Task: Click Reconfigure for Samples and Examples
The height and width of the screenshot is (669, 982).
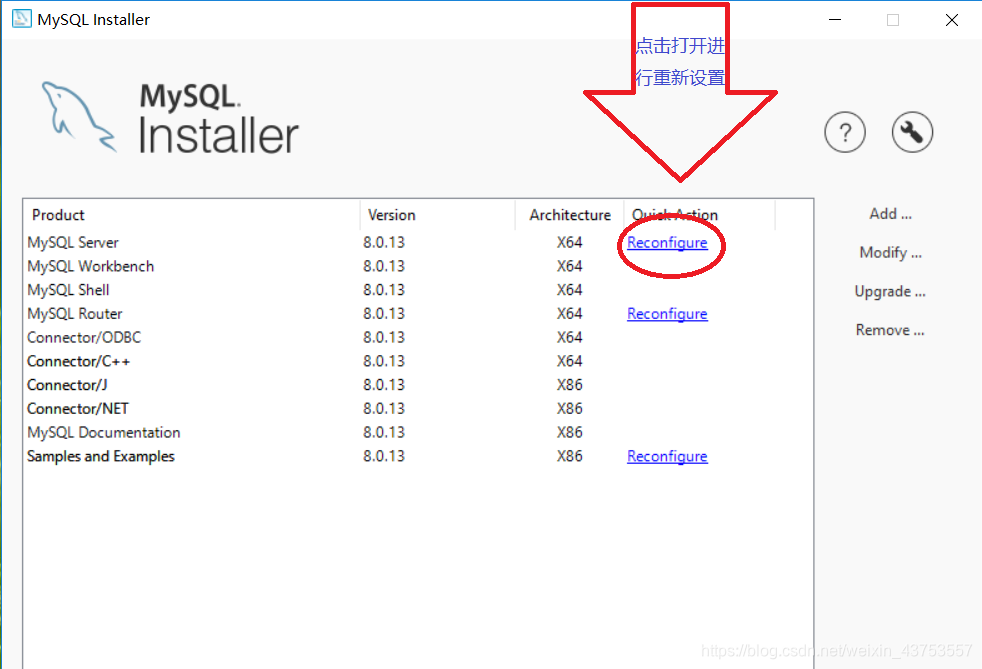Action: pos(667,457)
